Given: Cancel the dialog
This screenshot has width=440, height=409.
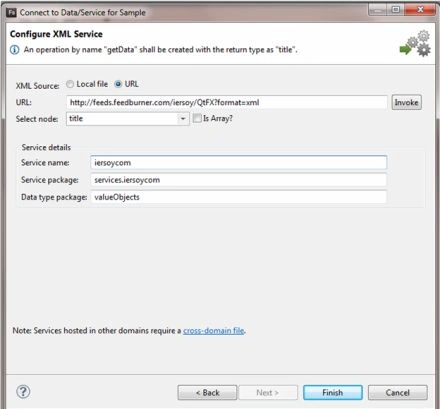Looking at the screenshot, I should [398, 393].
